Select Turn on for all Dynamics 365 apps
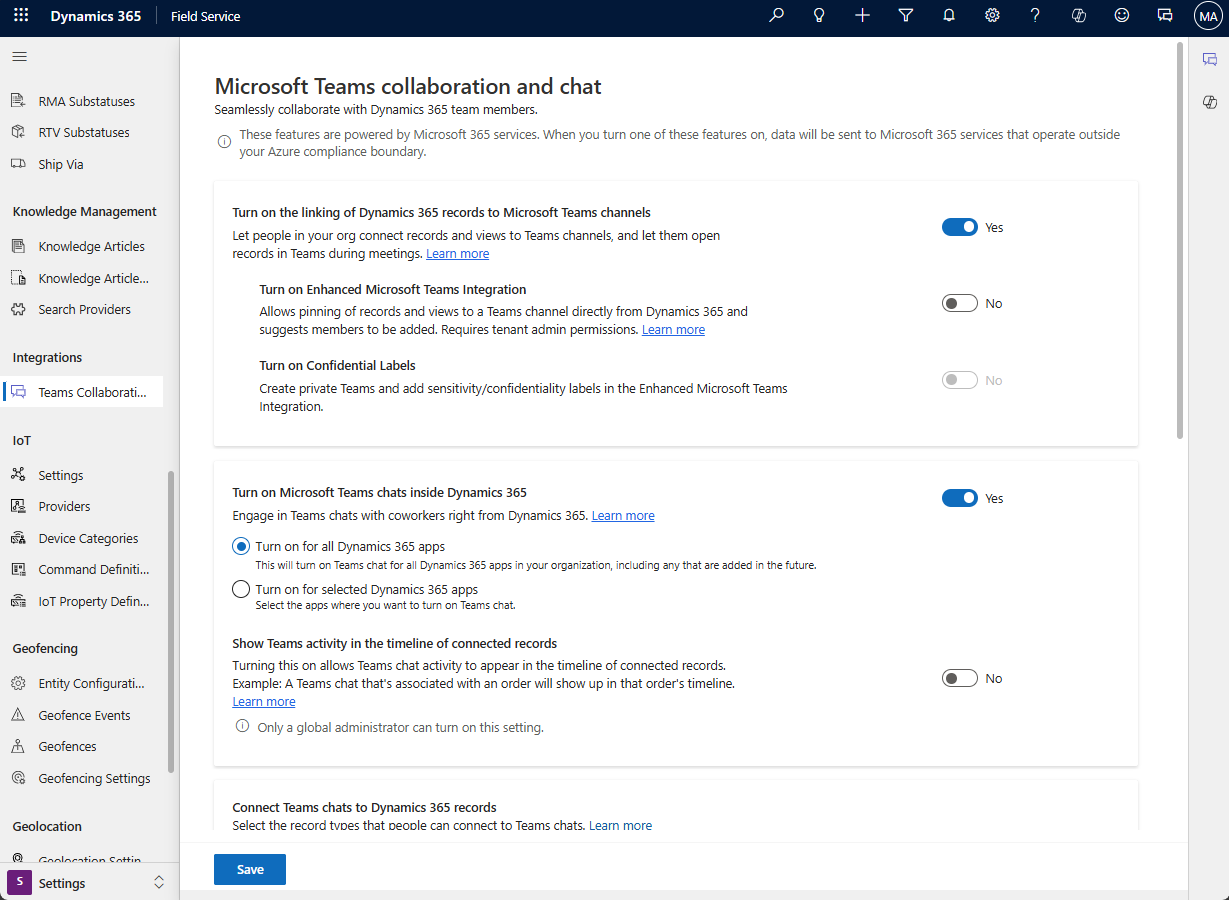Image resolution: width=1229 pixels, height=900 pixels. click(241, 547)
